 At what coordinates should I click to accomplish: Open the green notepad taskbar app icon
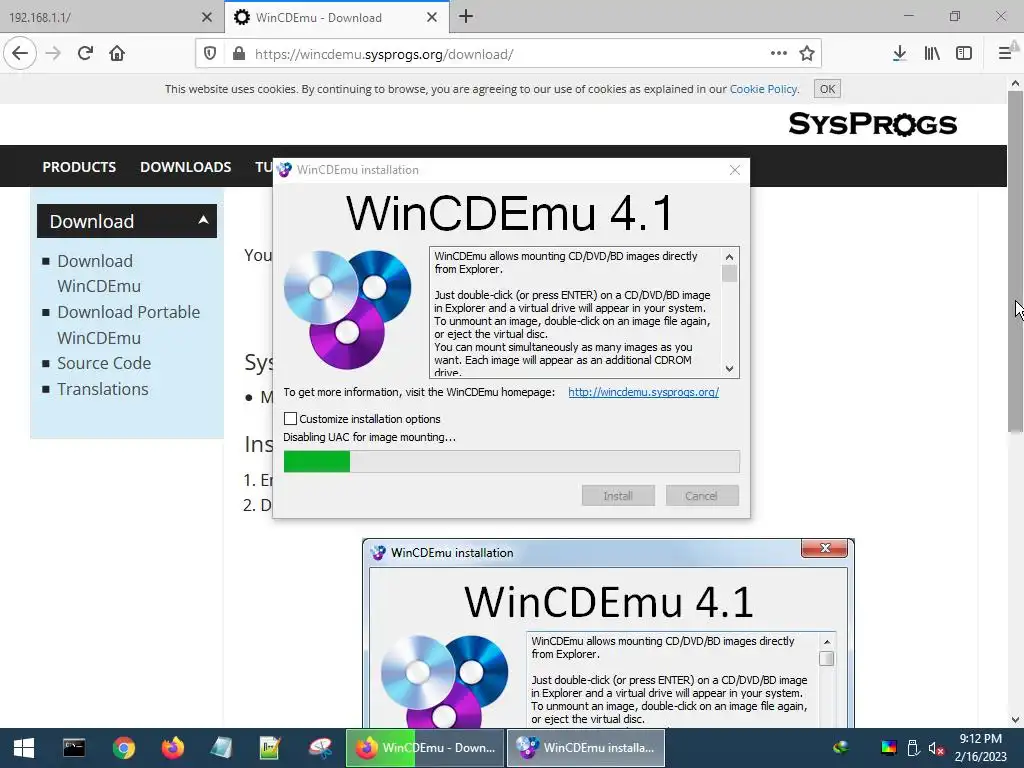(270, 748)
